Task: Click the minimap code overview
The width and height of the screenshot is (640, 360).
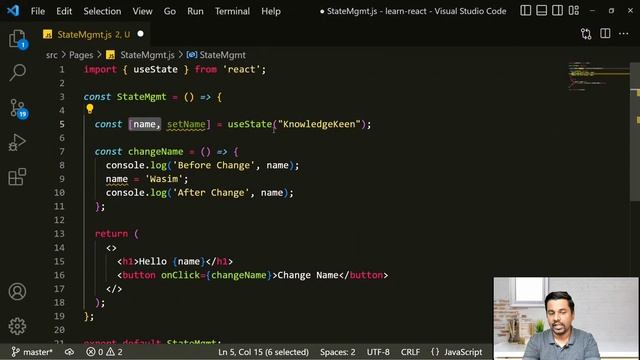Action: coord(599,76)
